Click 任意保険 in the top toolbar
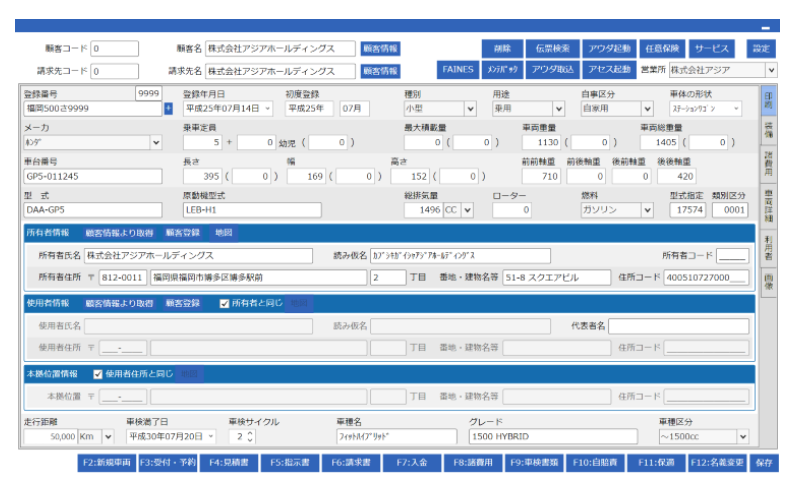The height and width of the screenshot is (489, 793). pyautogui.click(x=660, y=48)
